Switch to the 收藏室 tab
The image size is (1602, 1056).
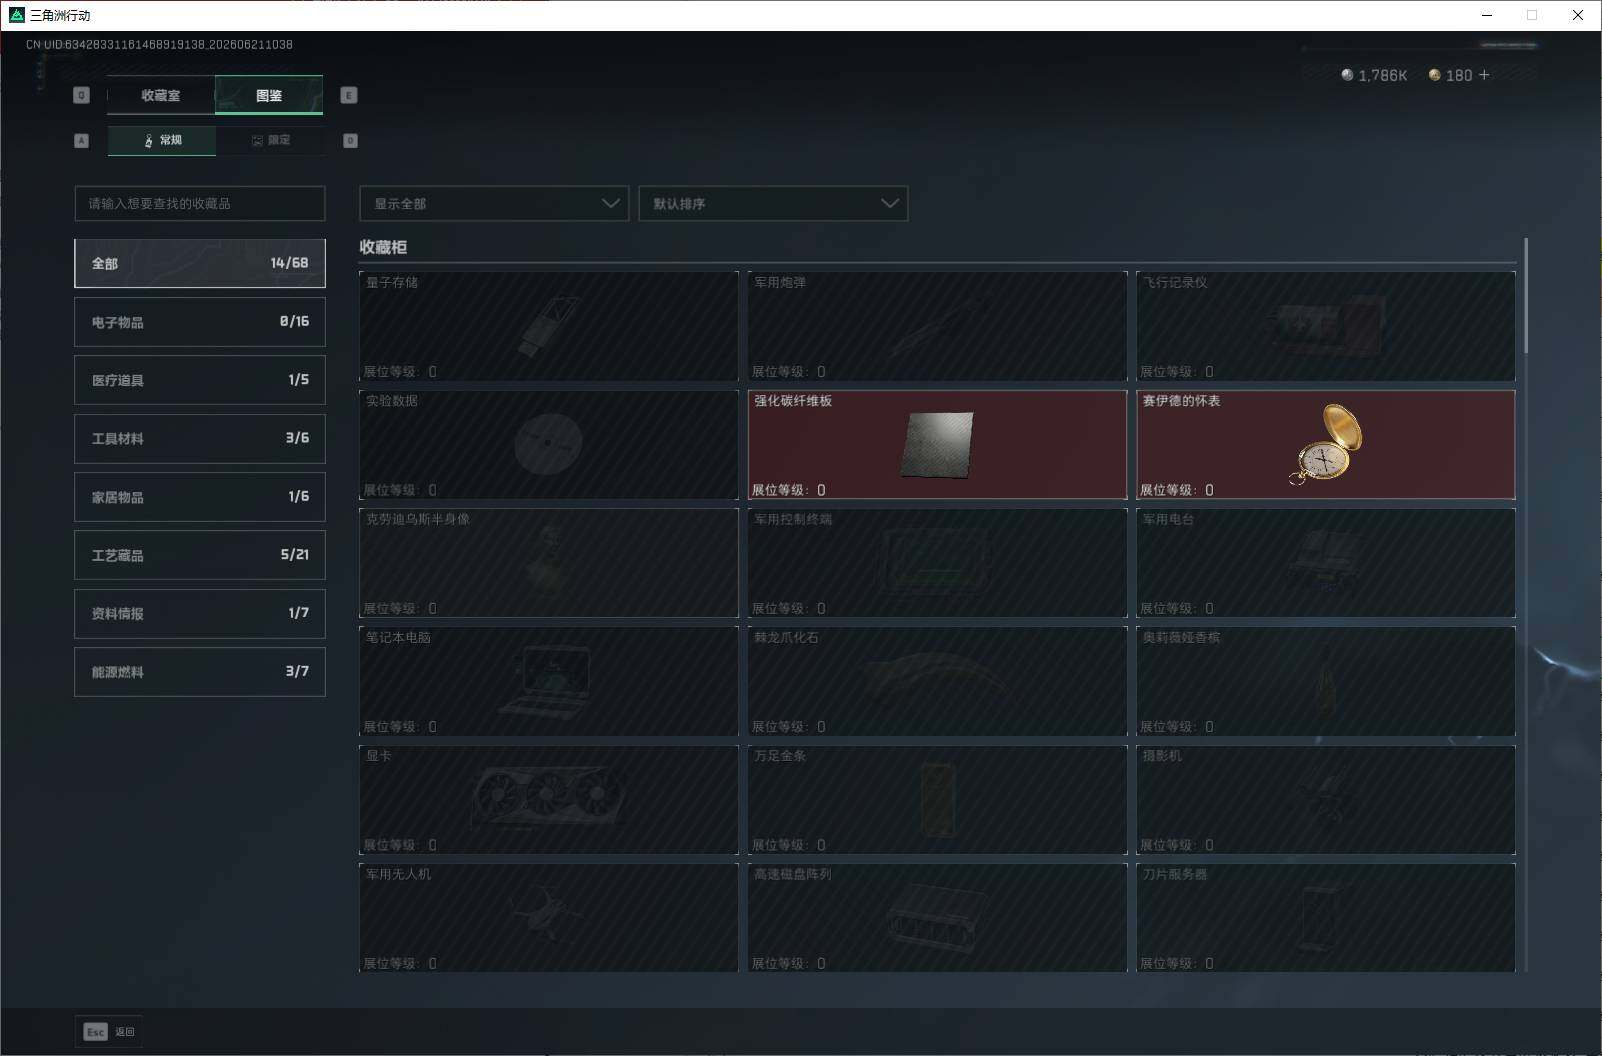161,95
